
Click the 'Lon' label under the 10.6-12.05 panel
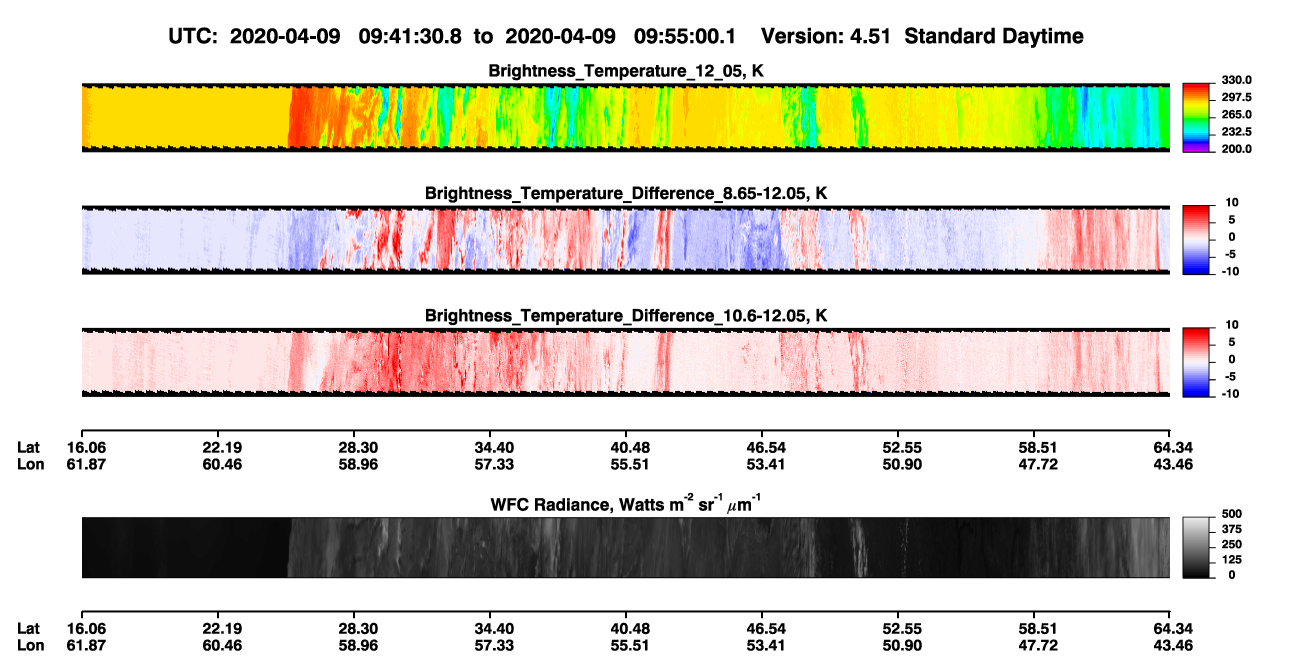pyautogui.click(x=30, y=464)
